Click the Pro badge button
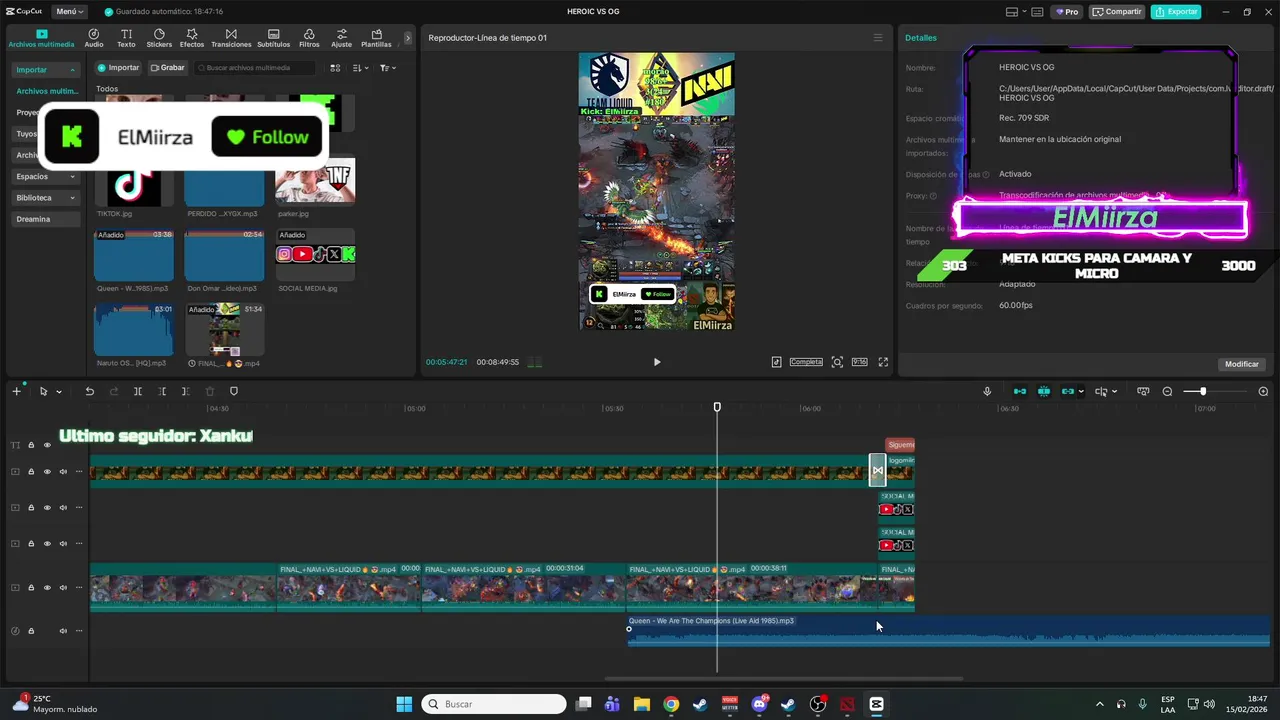Image resolution: width=1280 pixels, height=720 pixels. tap(1067, 12)
